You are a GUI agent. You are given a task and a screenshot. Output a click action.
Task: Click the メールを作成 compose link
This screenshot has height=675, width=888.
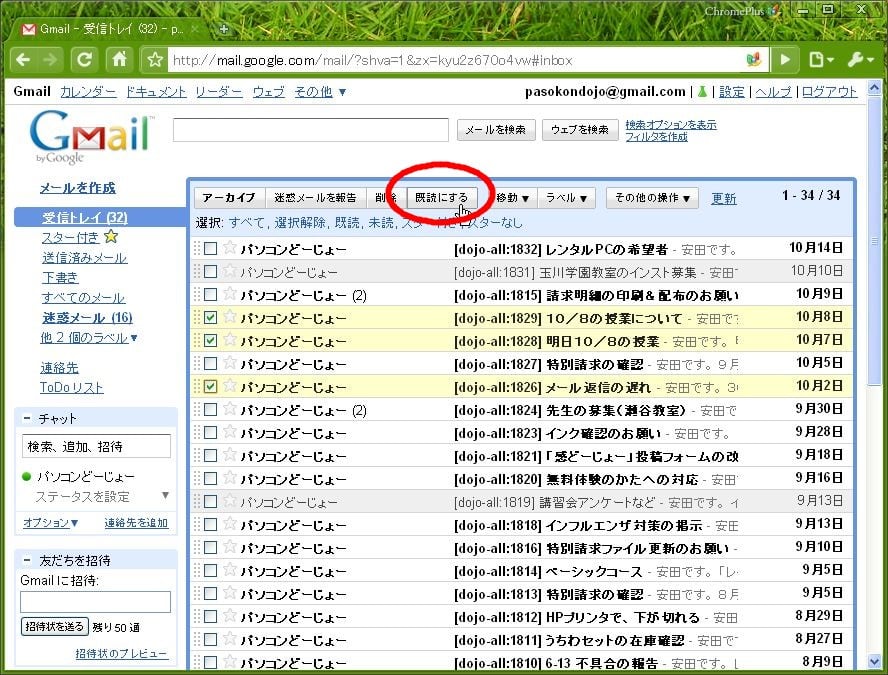(x=77, y=188)
